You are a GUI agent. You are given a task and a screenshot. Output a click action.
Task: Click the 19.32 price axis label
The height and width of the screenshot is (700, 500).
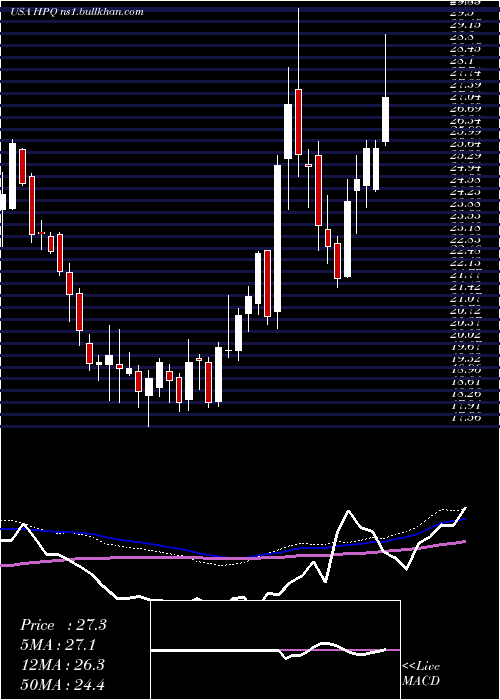(x=464, y=359)
